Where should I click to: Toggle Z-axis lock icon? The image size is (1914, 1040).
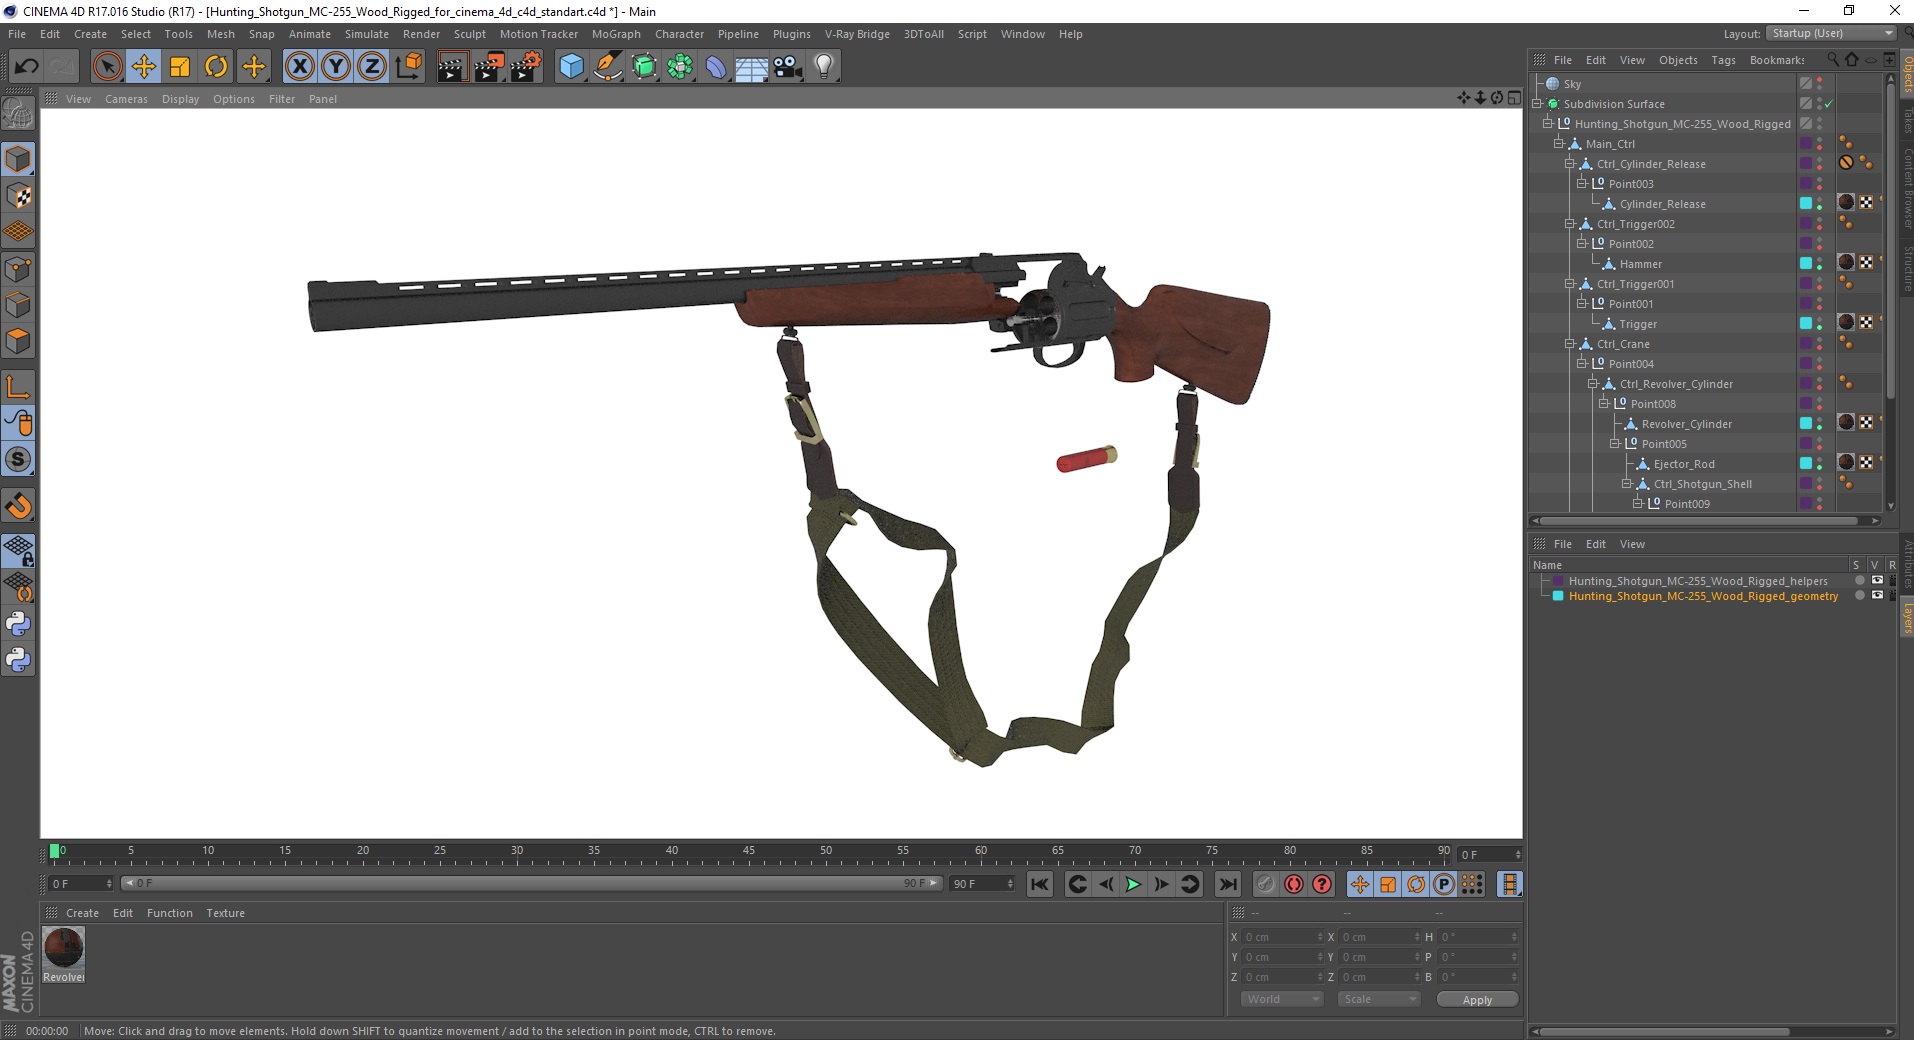point(372,67)
